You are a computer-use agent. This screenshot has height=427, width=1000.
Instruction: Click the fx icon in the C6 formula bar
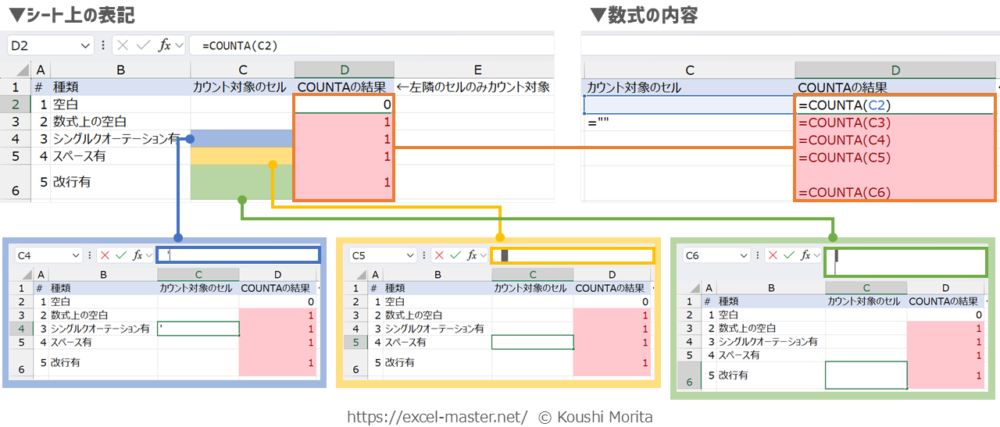pos(806,256)
